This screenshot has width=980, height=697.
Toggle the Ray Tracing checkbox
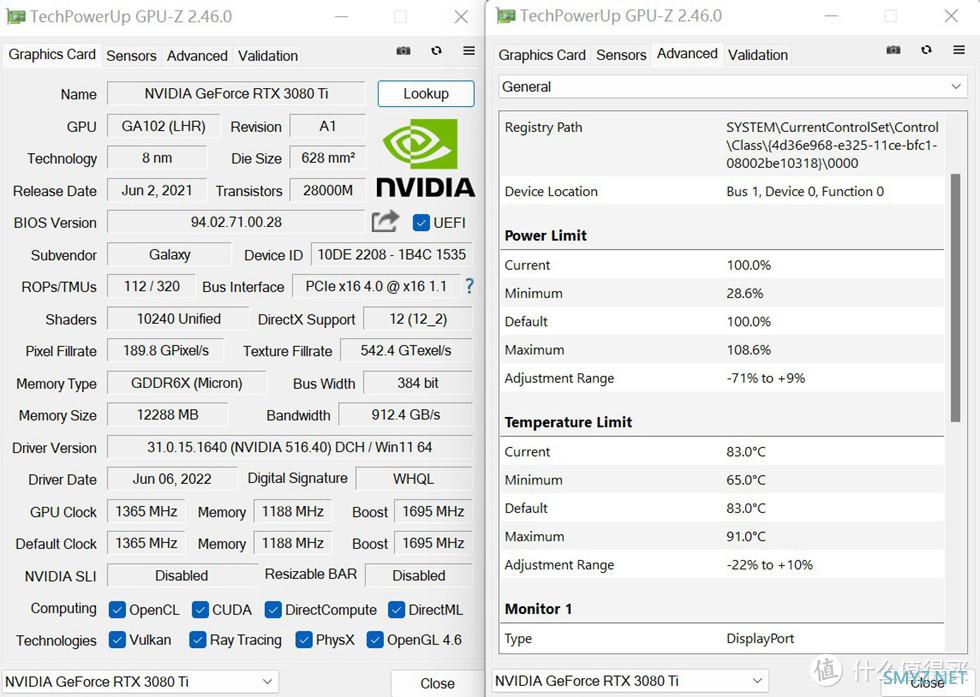coord(198,639)
